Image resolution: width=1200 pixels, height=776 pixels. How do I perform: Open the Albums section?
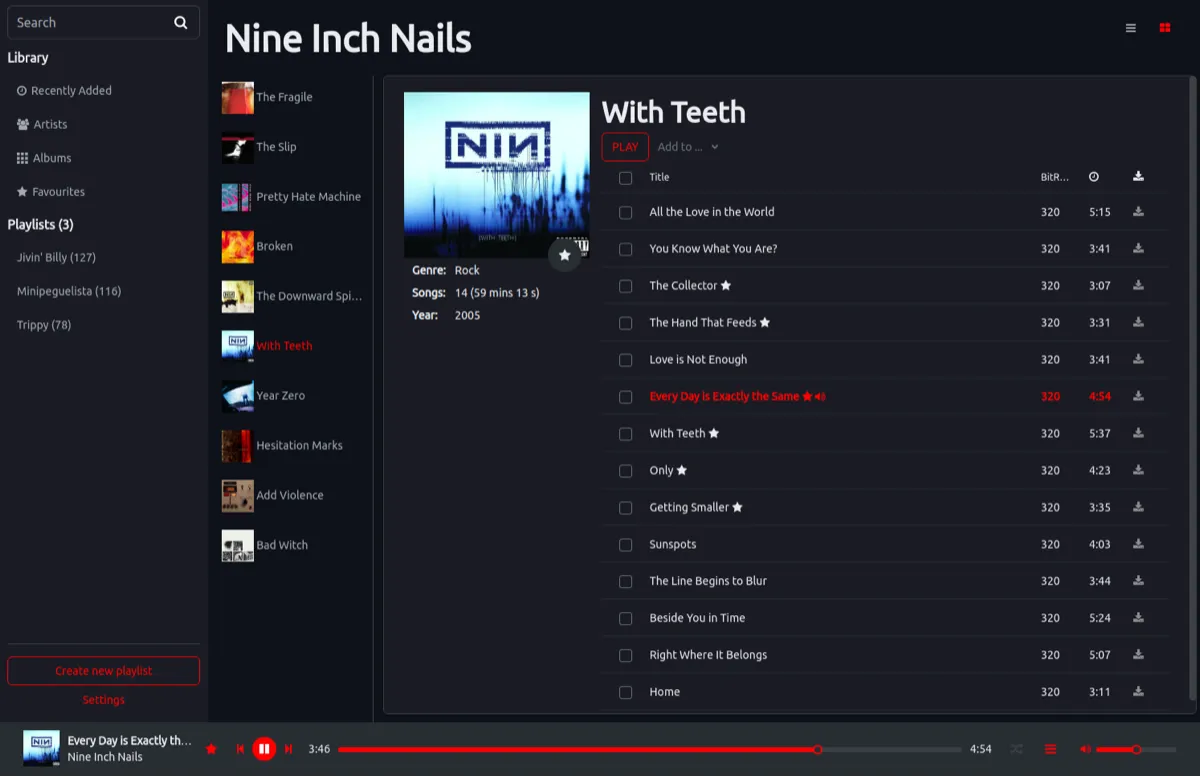50,157
